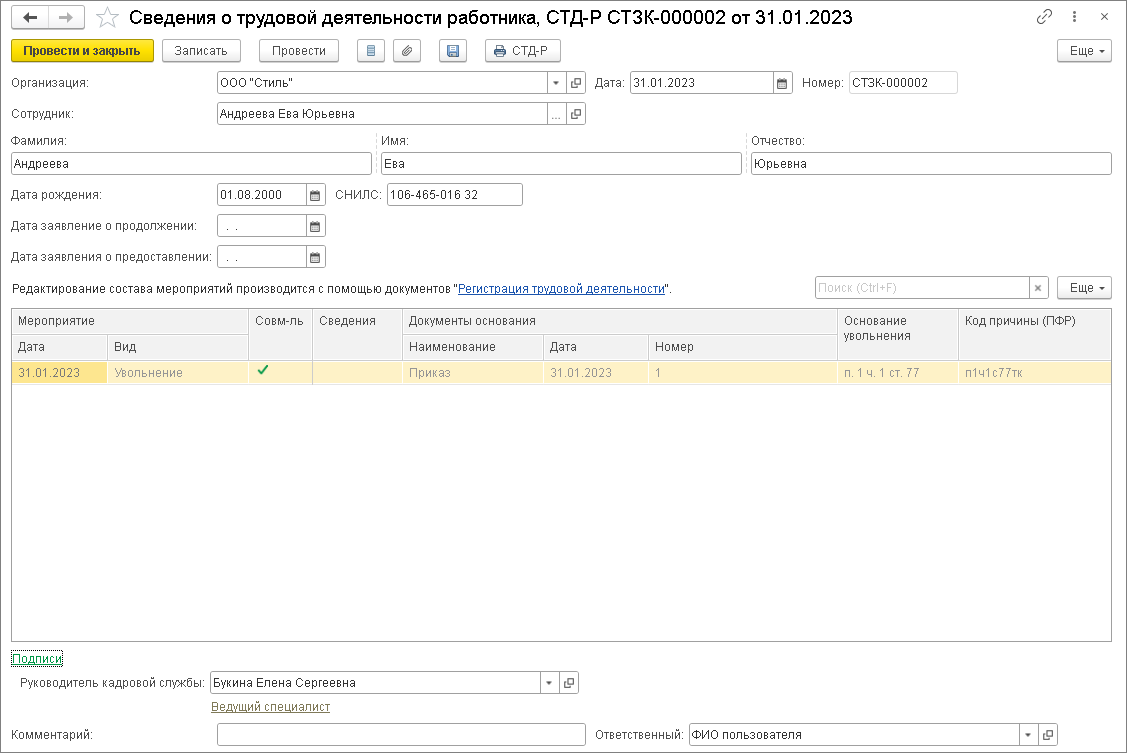The width and height of the screenshot is (1127, 753).
Task: Open the Сотрудник record card
Action: 576,114
